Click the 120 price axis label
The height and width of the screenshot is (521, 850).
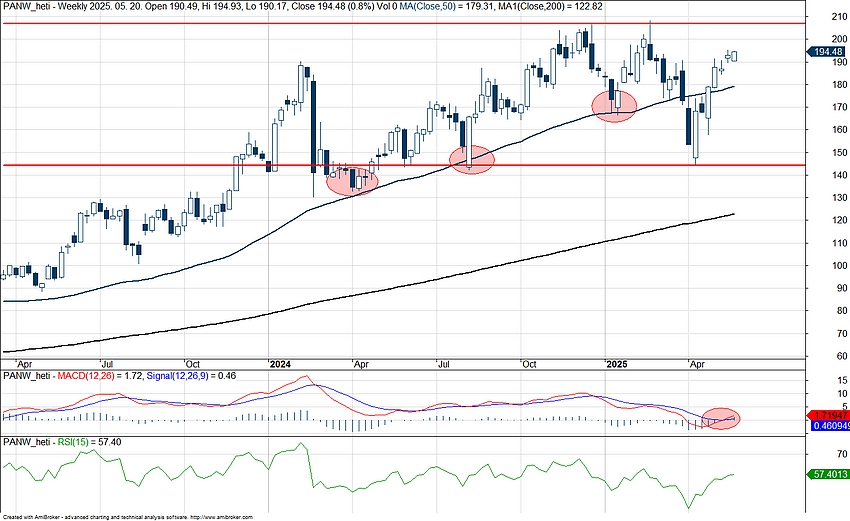tap(839, 220)
